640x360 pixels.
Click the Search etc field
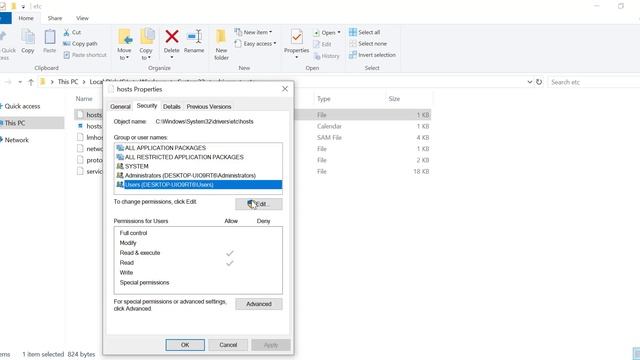(x=594, y=82)
